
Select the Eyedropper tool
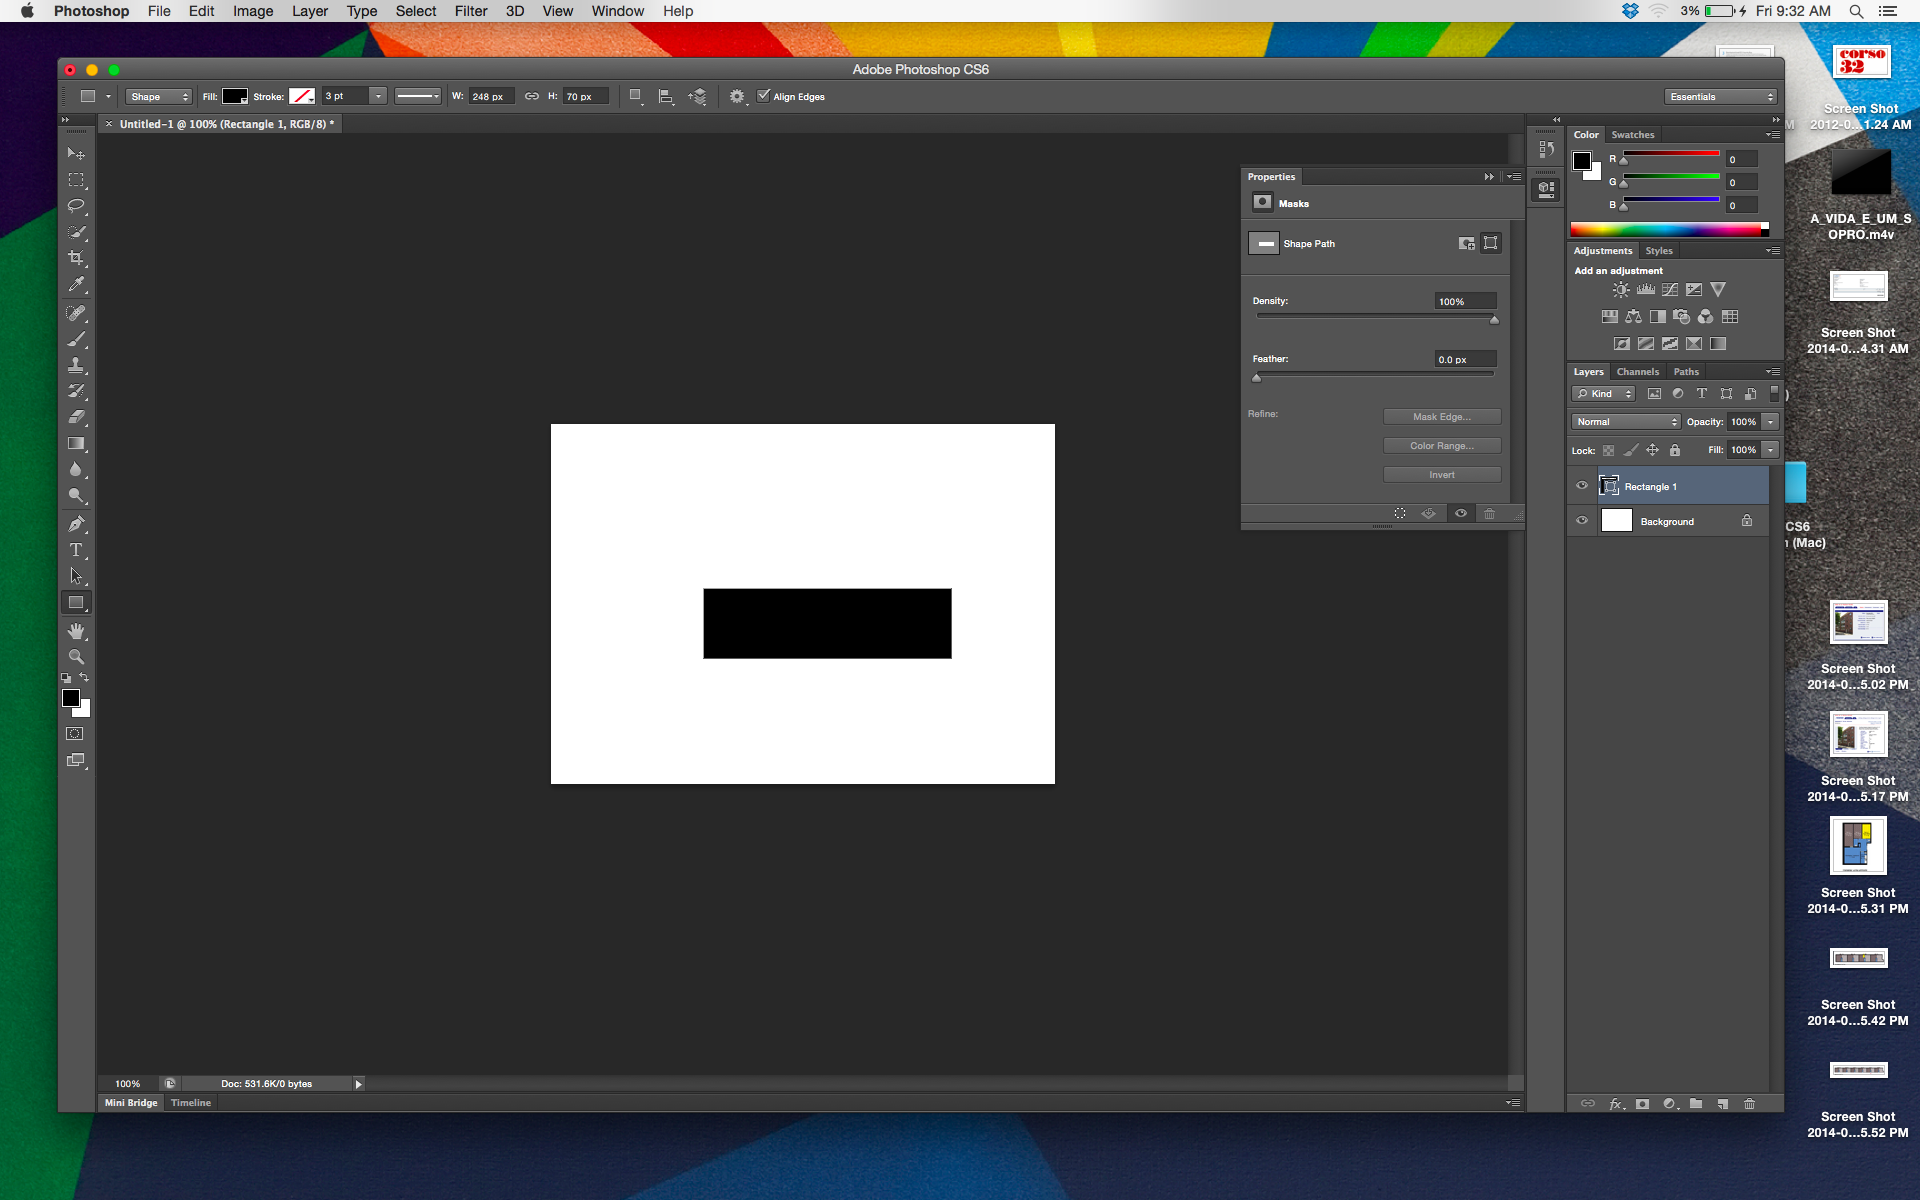click(x=76, y=284)
